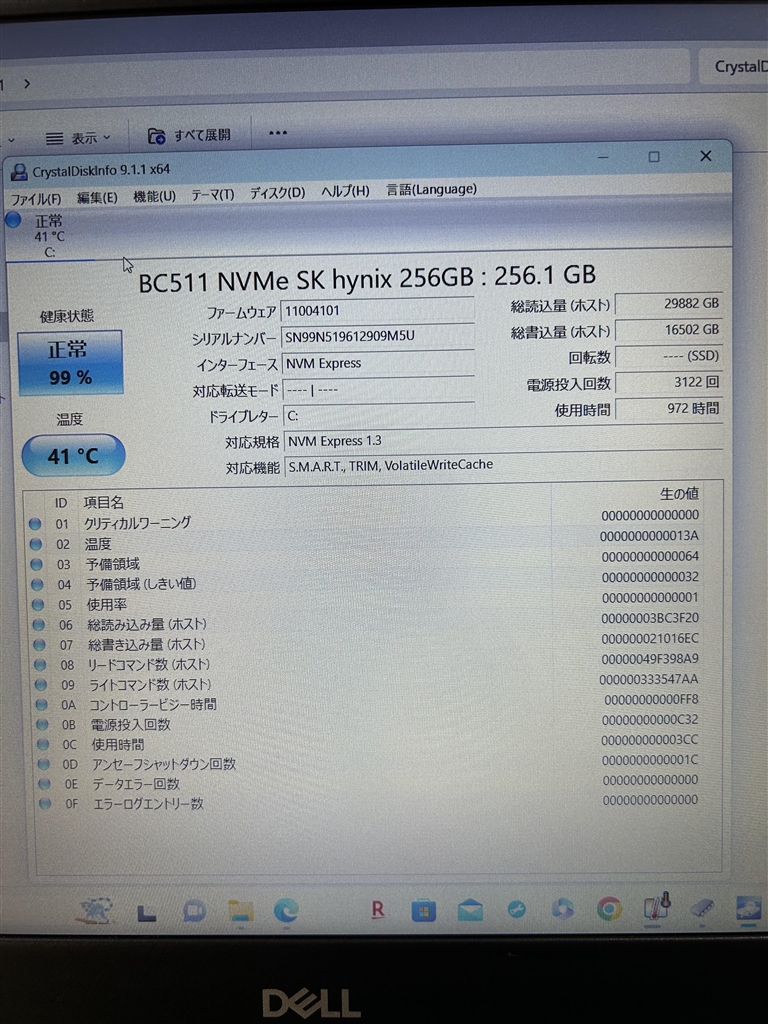Click the drive letter field C:
This screenshot has height=1024, width=768.
pos(379,415)
